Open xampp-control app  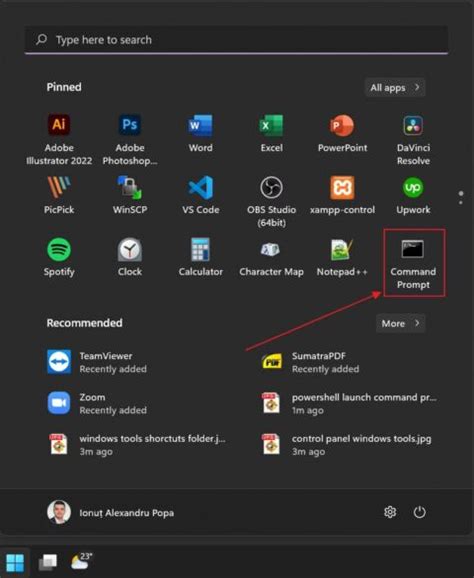tap(342, 195)
